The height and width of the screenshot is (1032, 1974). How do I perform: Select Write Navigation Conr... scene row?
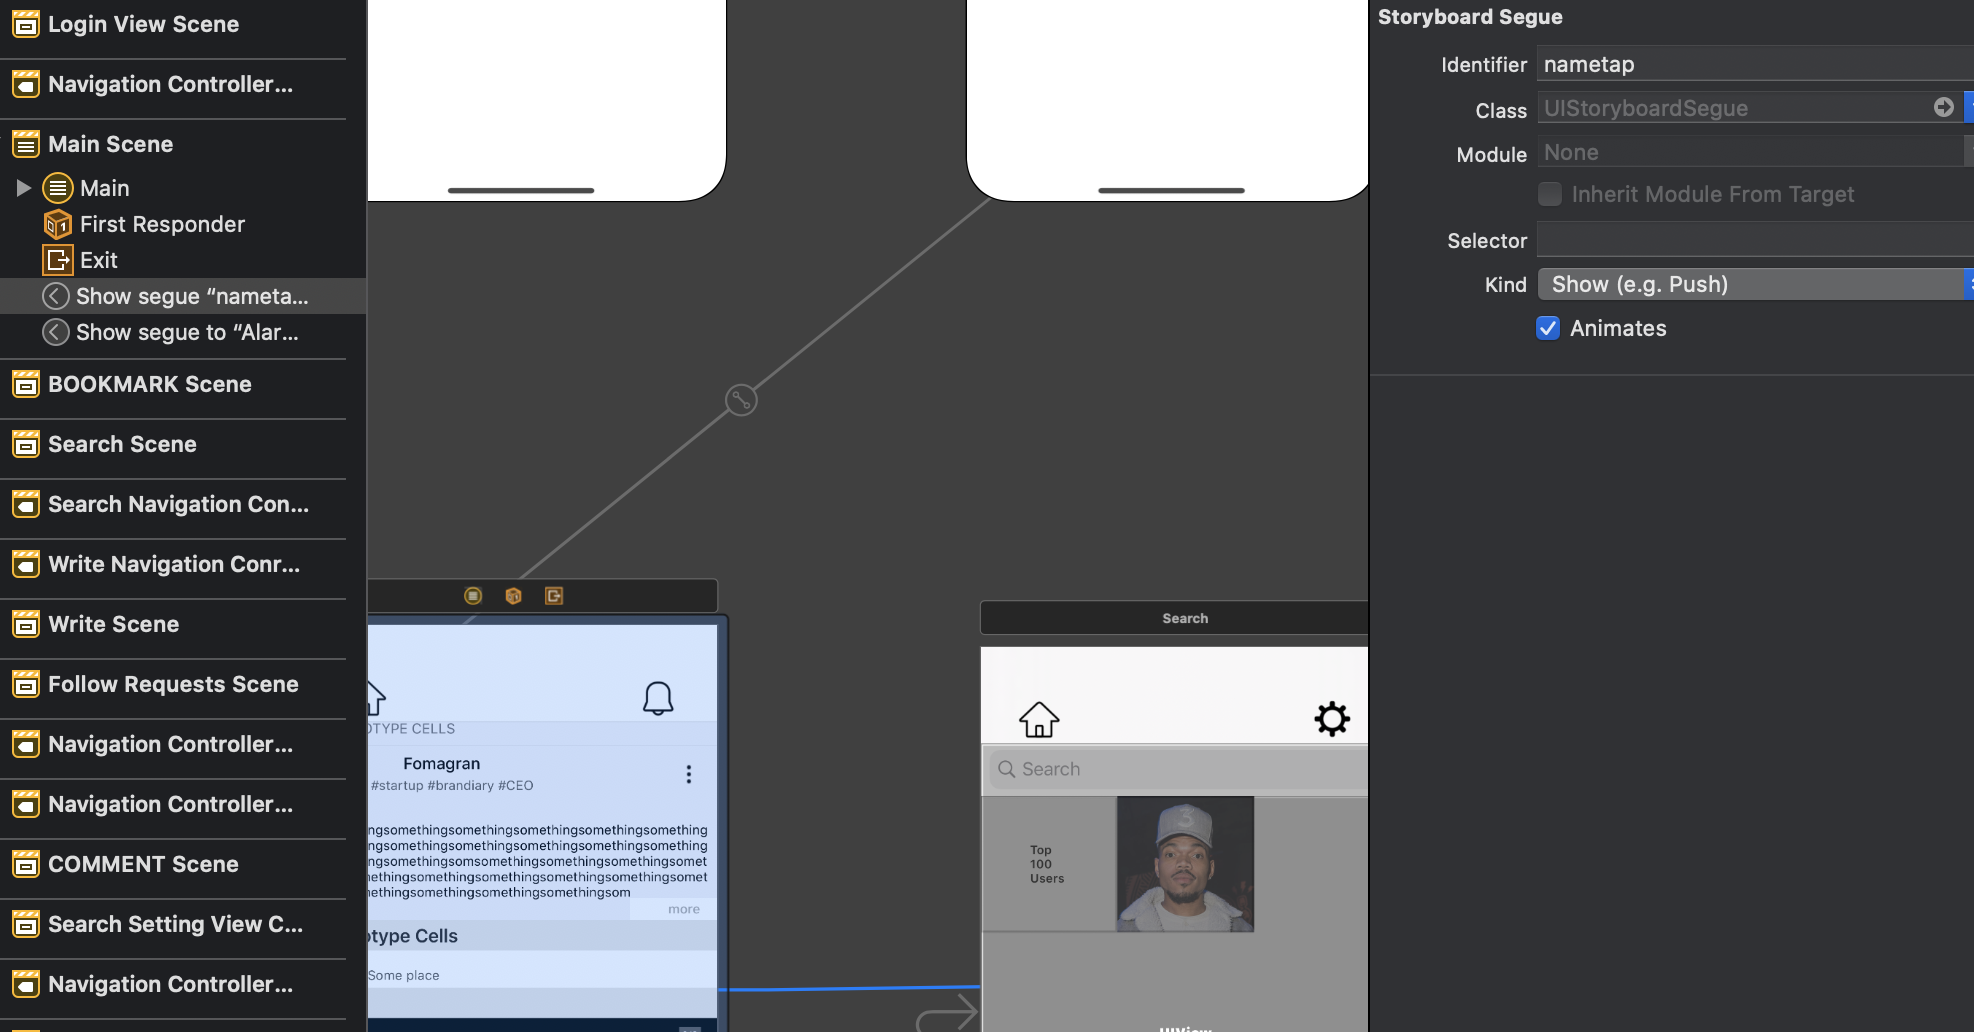173,564
